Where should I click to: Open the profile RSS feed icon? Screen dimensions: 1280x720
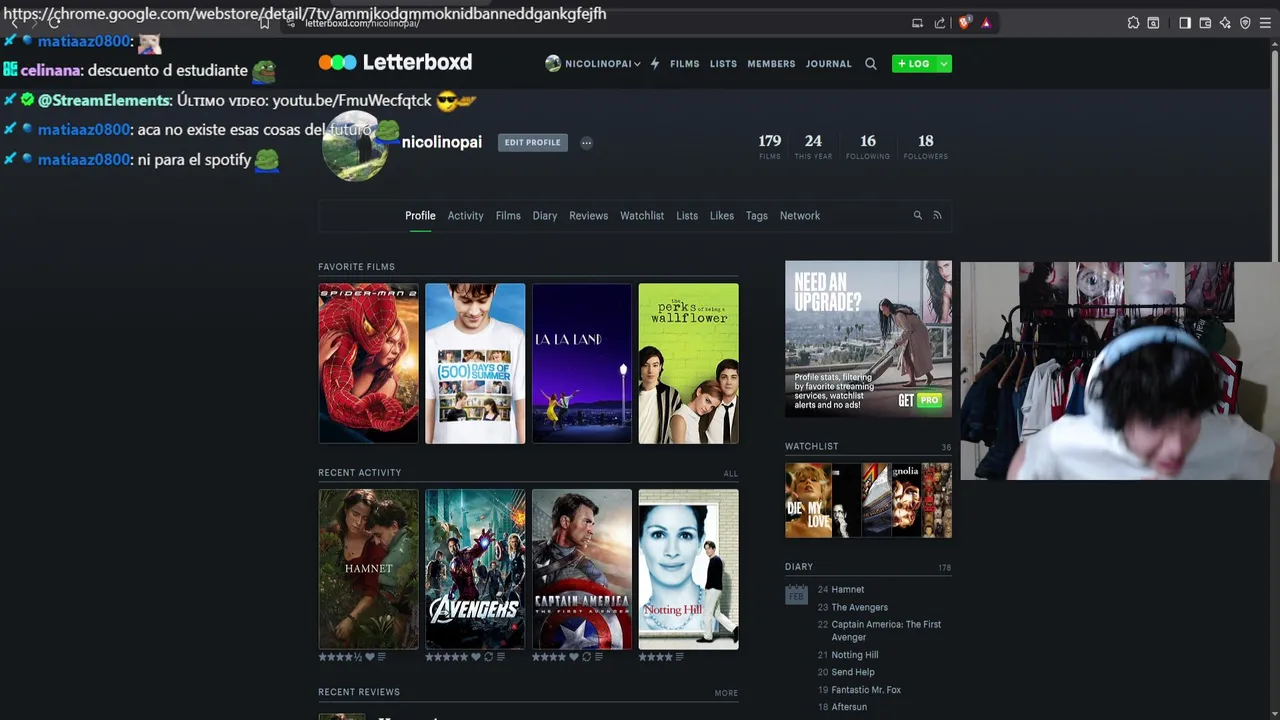(x=937, y=215)
